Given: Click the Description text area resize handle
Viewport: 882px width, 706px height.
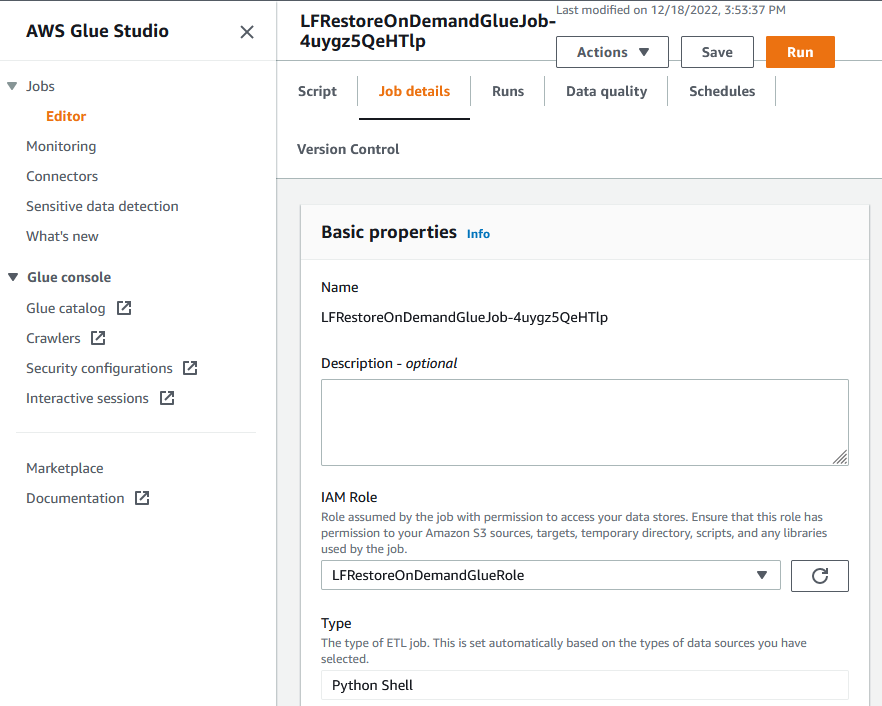Looking at the screenshot, I should pyautogui.click(x=840, y=457).
